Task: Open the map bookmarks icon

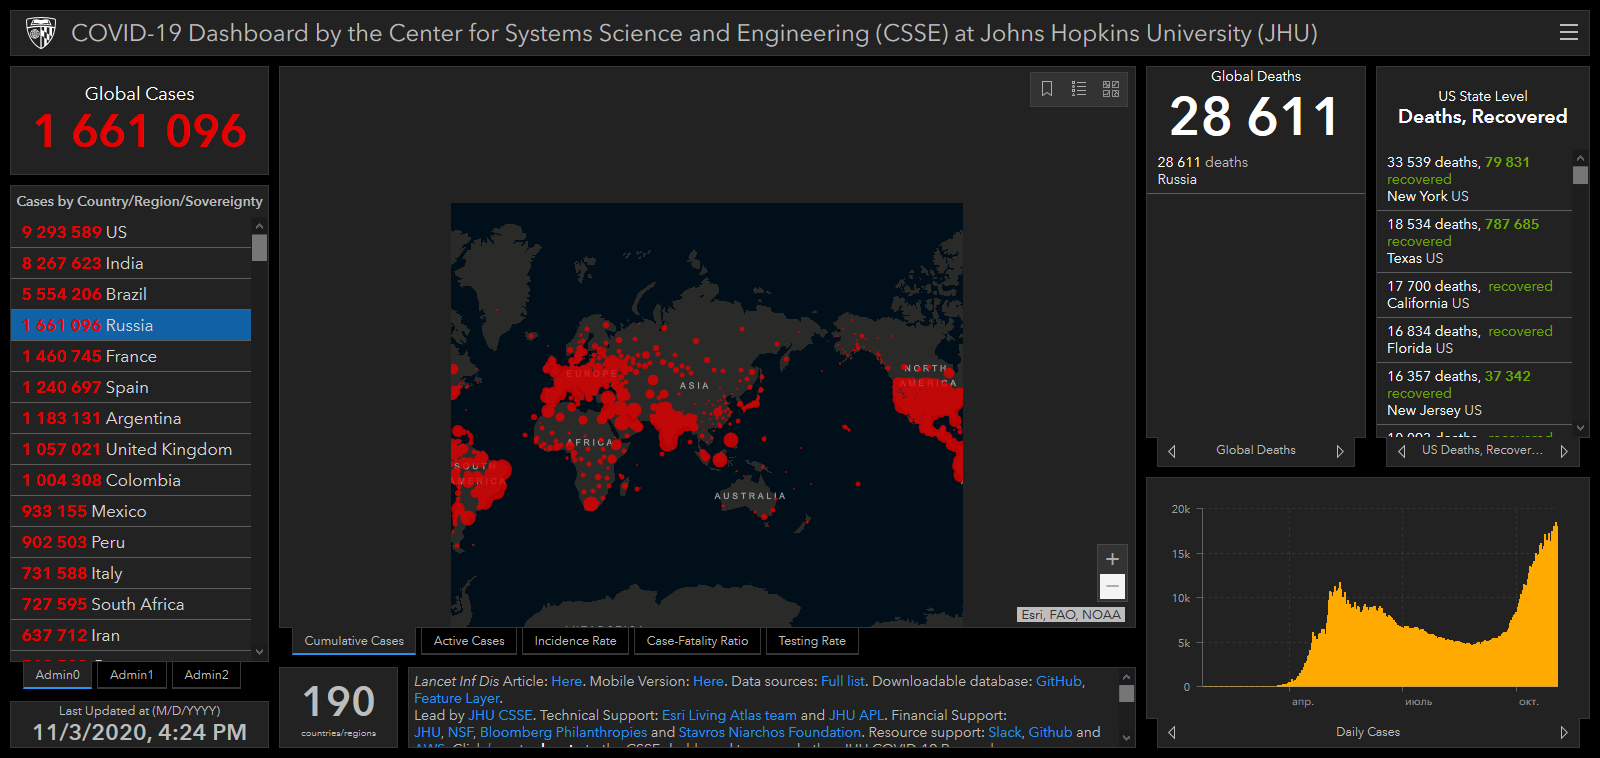Action: 1047,89
